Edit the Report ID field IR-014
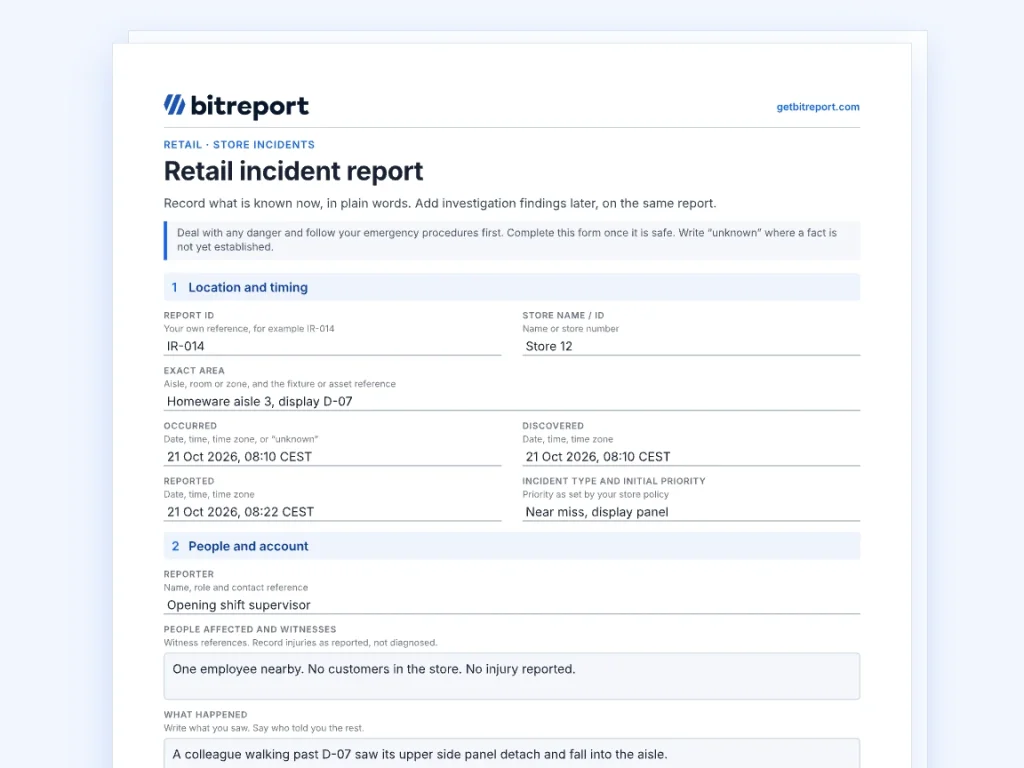This screenshot has height=768, width=1024. click(332, 346)
